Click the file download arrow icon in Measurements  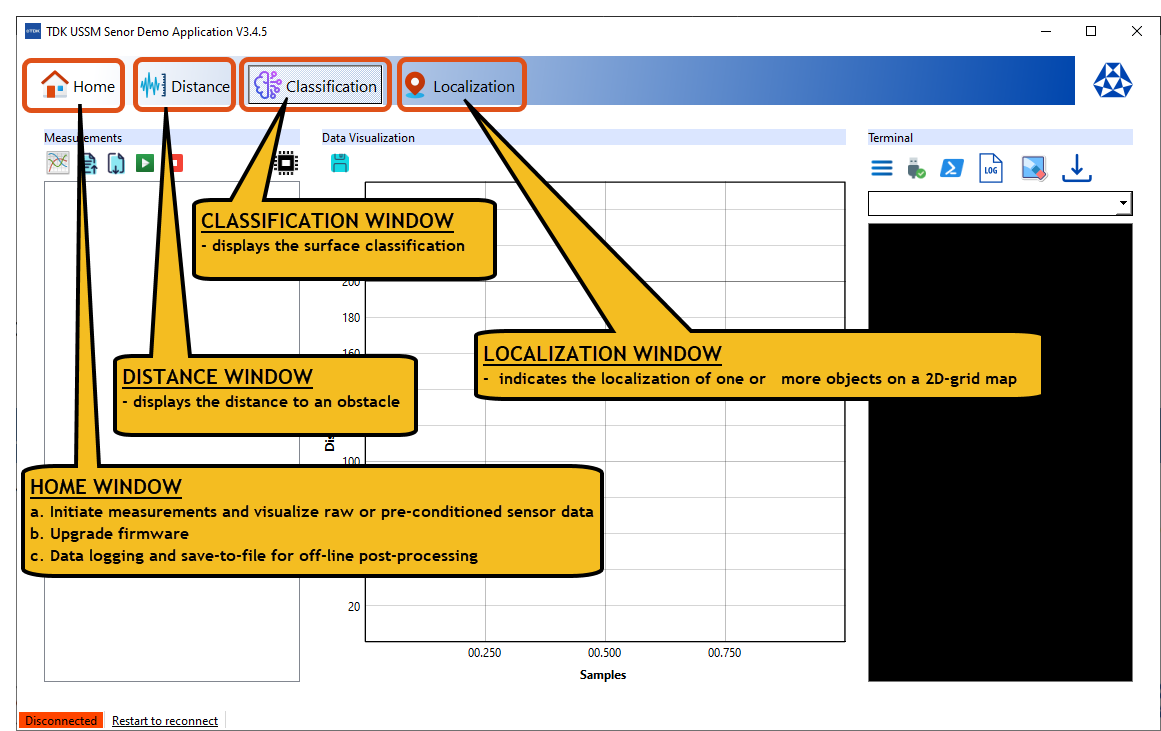pos(116,164)
